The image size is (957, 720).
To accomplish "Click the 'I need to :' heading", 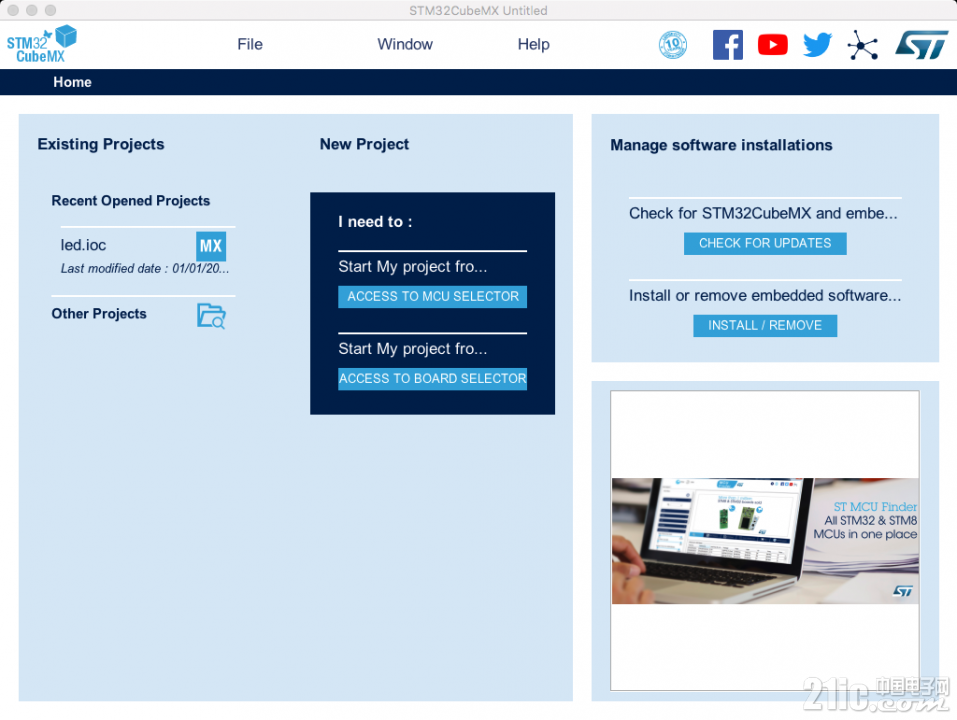I will pyautogui.click(x=375, y=222).
